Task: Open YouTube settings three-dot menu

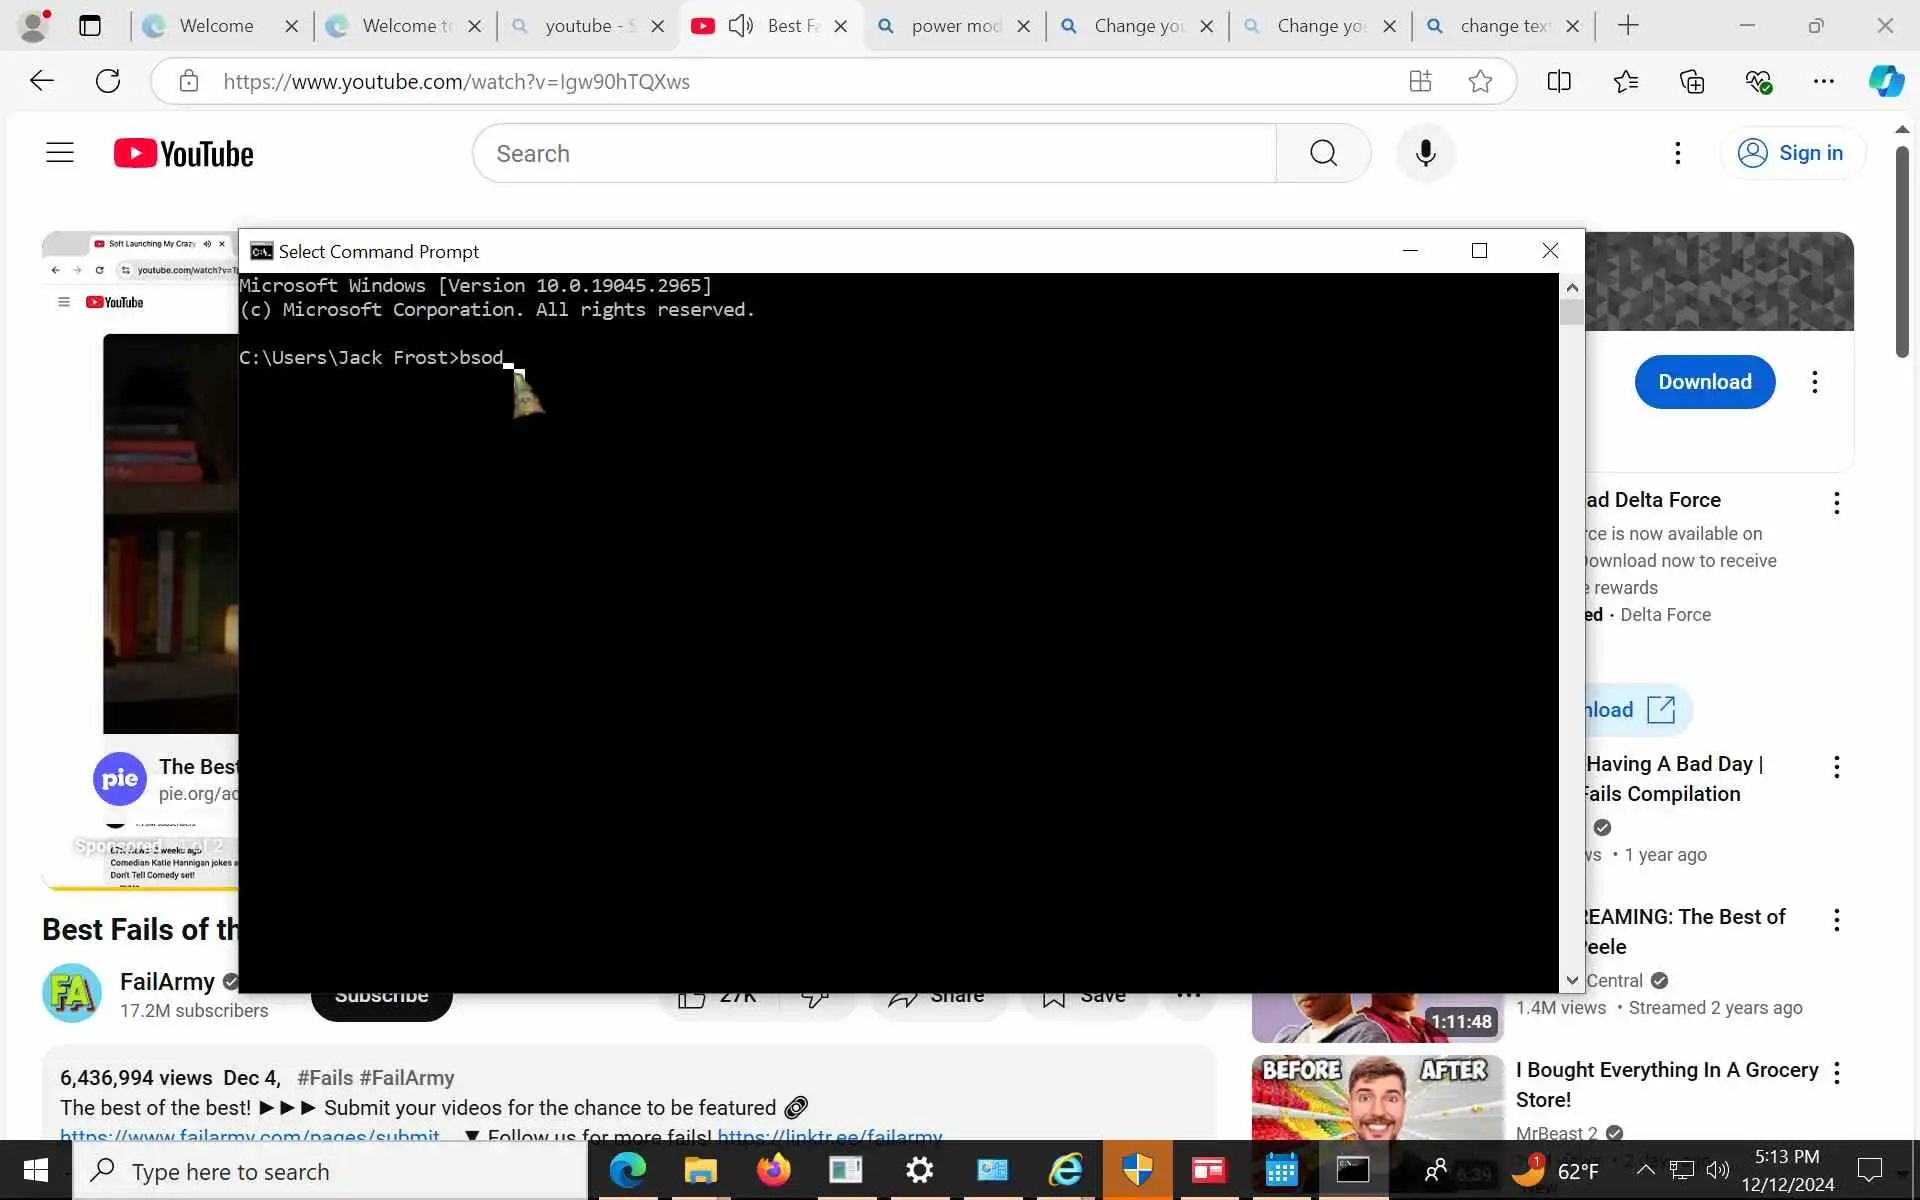Action: click(x=1677, y=153)
